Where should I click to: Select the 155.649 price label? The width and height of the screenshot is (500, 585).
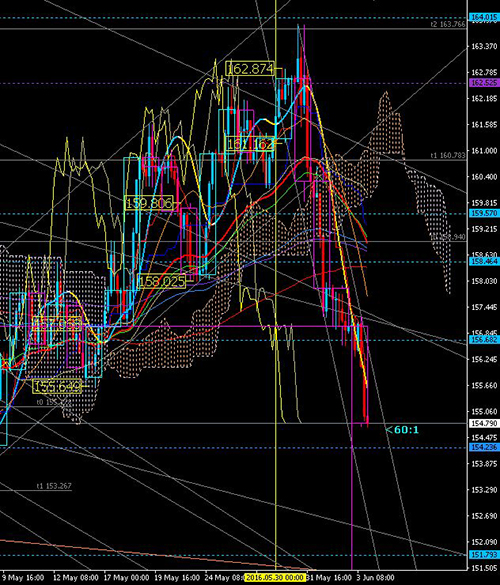pyautogui.click(x=57, y=387)
